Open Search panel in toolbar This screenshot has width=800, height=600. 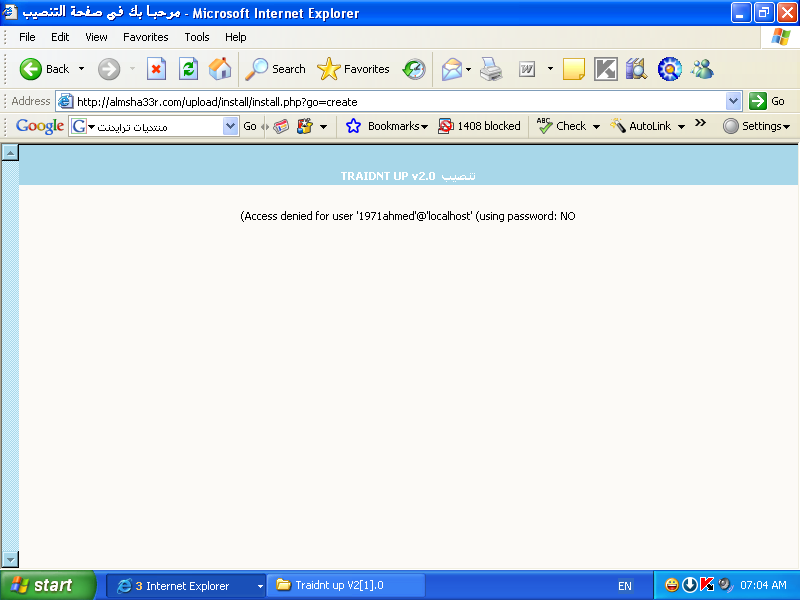[276, 69]
